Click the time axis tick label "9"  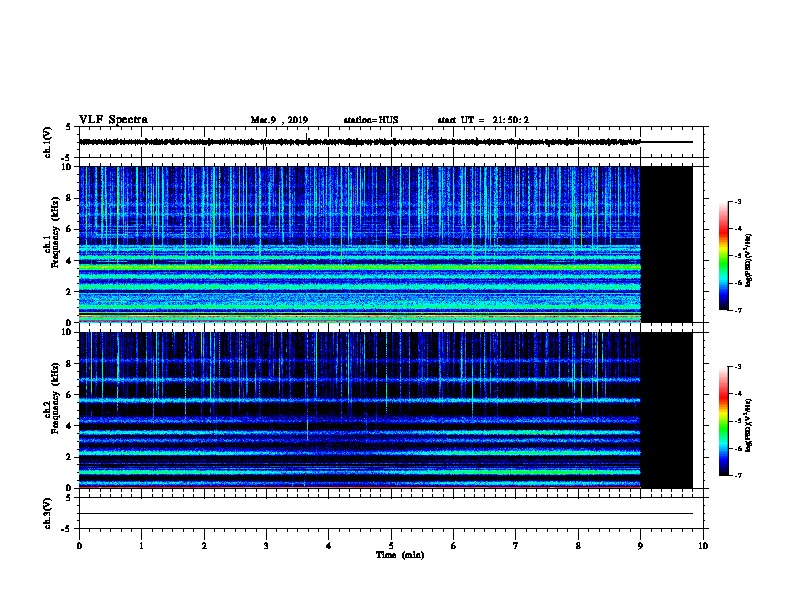coord(640,546)
